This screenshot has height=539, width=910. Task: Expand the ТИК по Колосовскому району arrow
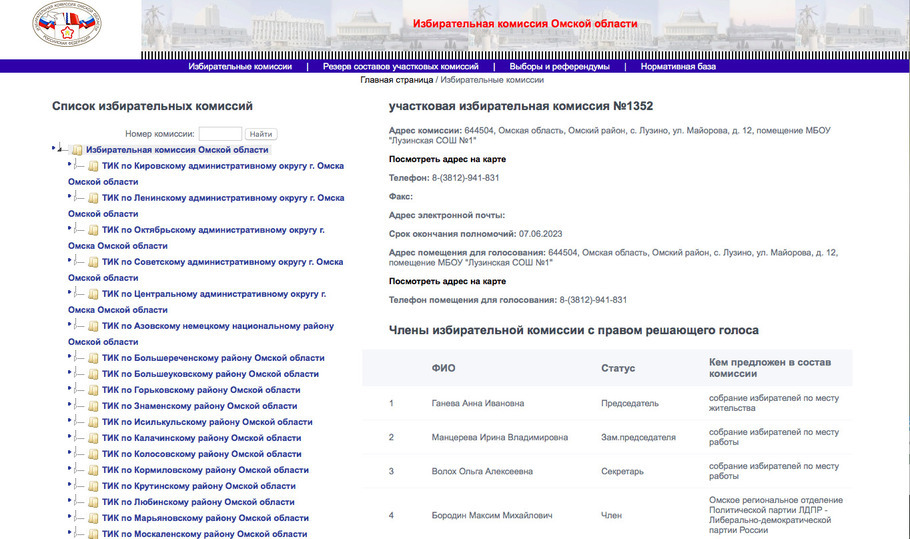pyautogui.click(x=70, y=453)
